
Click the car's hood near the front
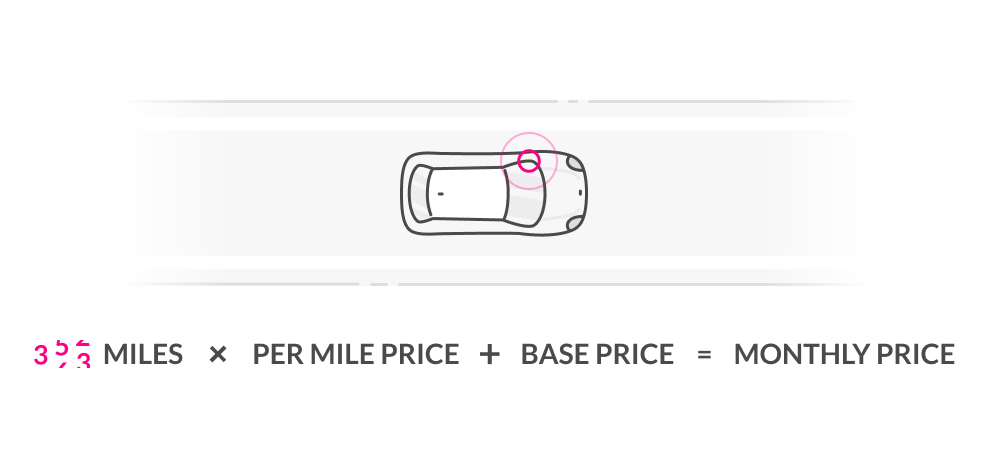click(x=564, y=195)
